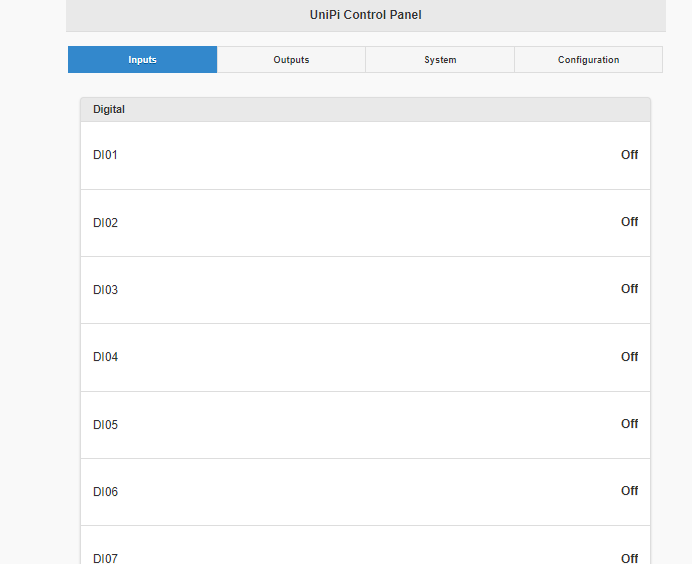
Task: Click the Off status of DI01
Action: click(x=629, y=155)
